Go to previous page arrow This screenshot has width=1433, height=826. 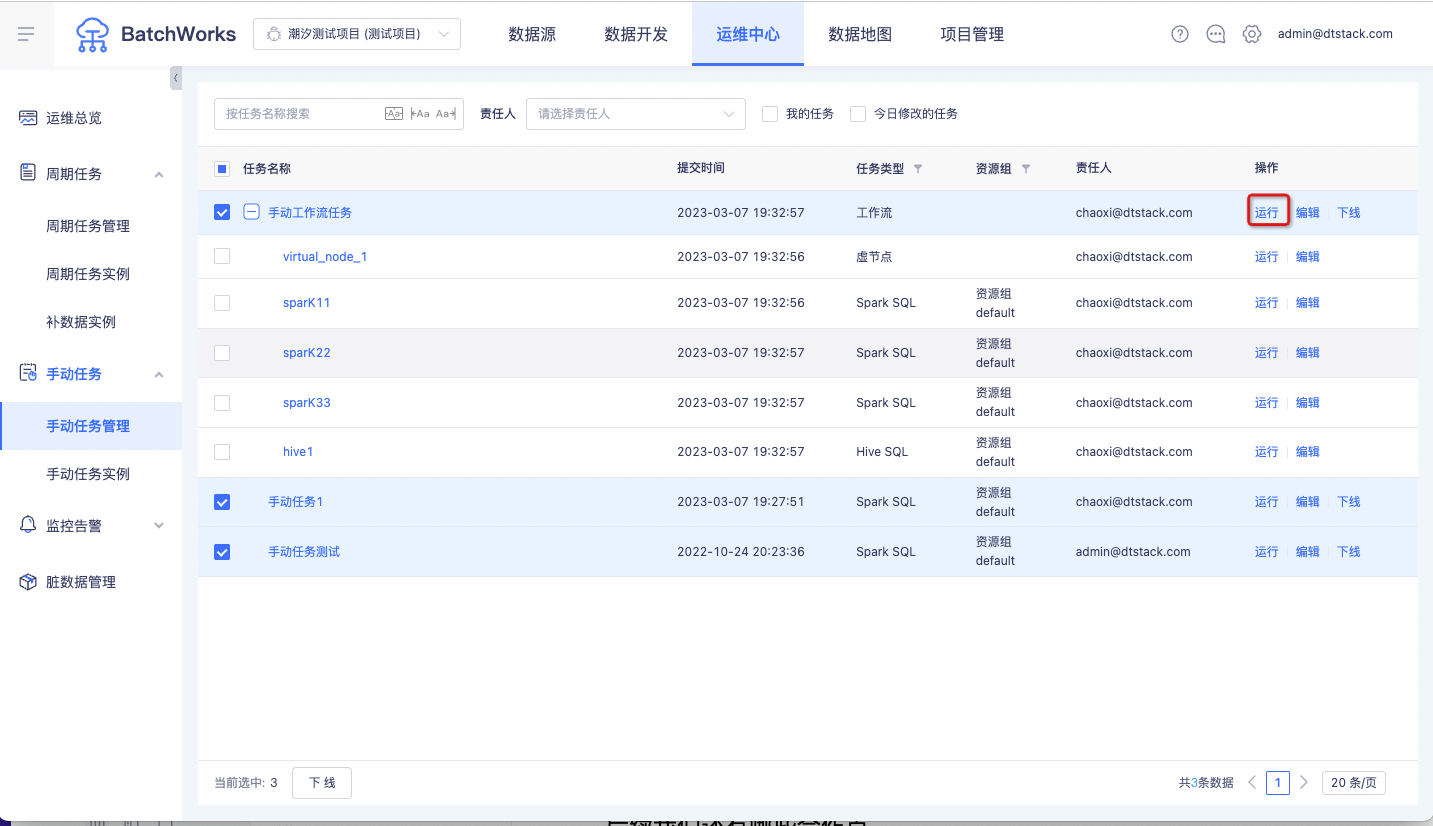tap(1252, 783)
